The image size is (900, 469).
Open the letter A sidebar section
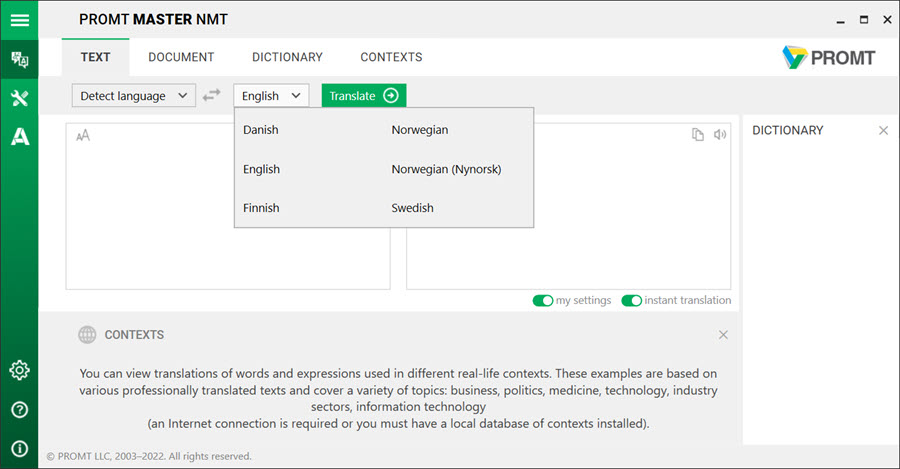(x=20, y=137)
